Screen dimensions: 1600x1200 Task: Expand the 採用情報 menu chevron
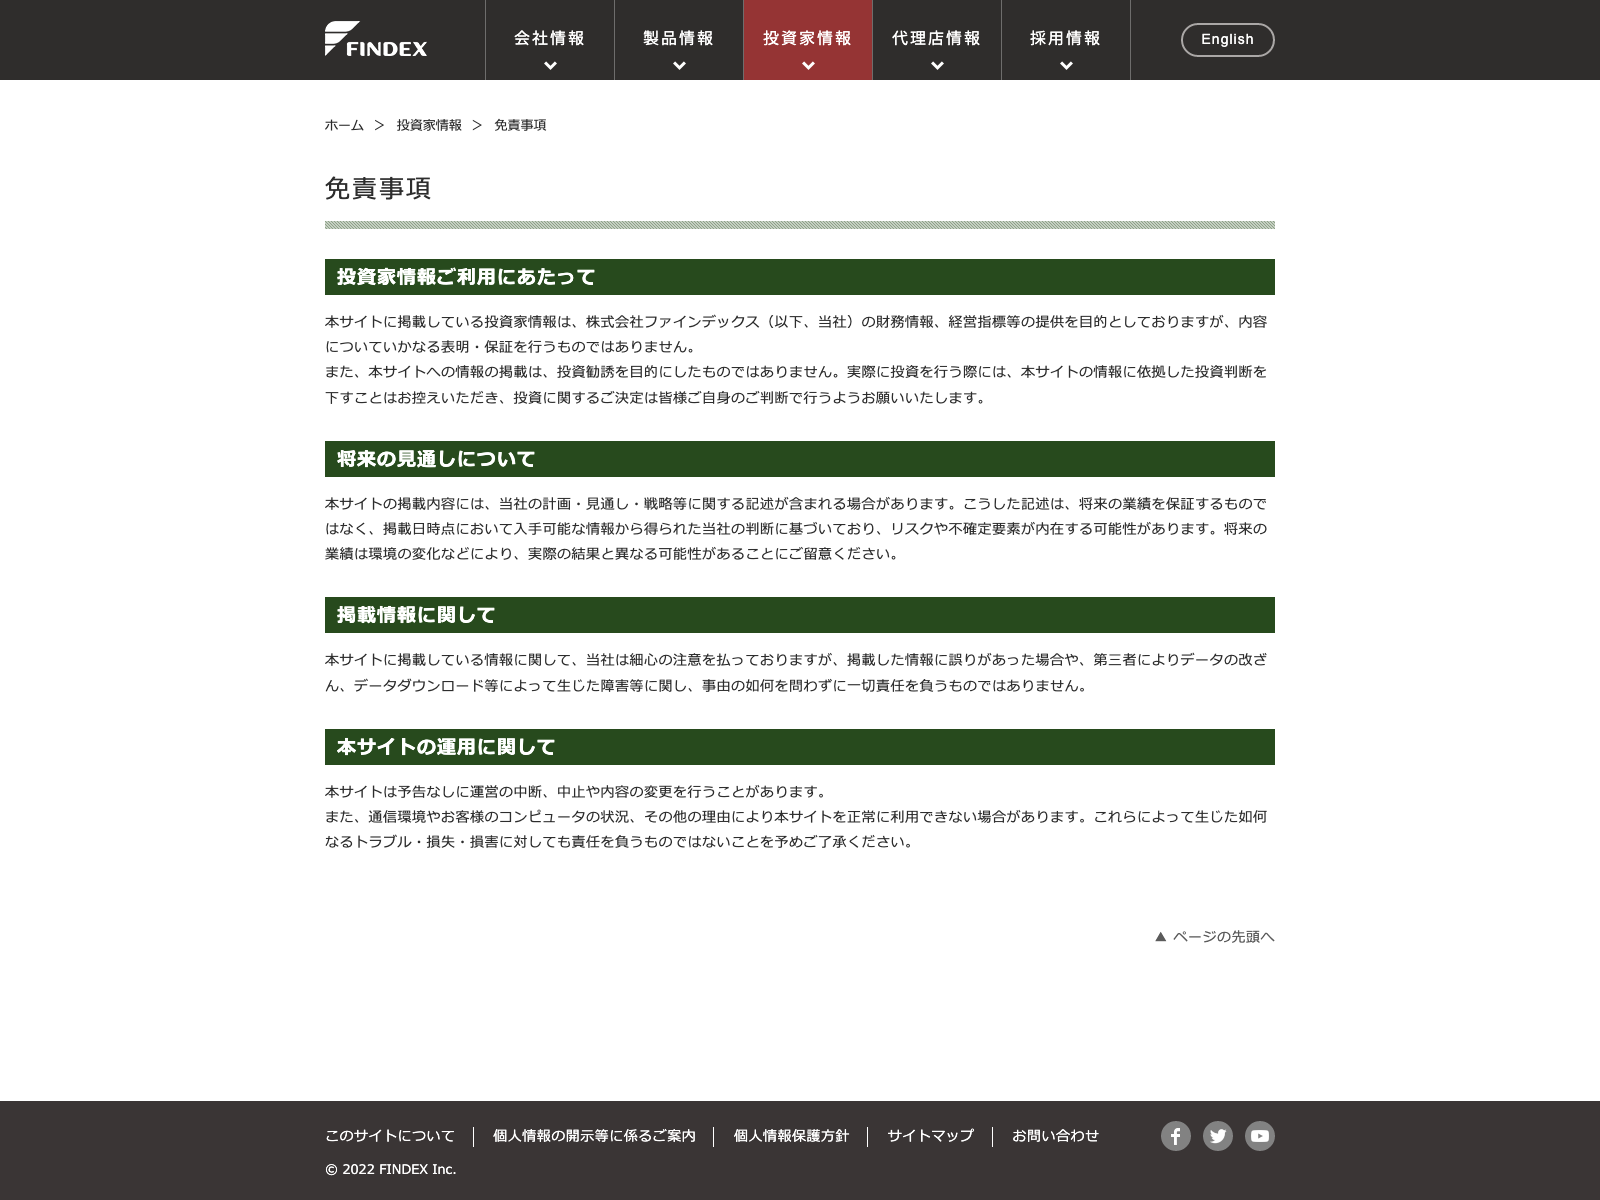(x=1066, y=66)
